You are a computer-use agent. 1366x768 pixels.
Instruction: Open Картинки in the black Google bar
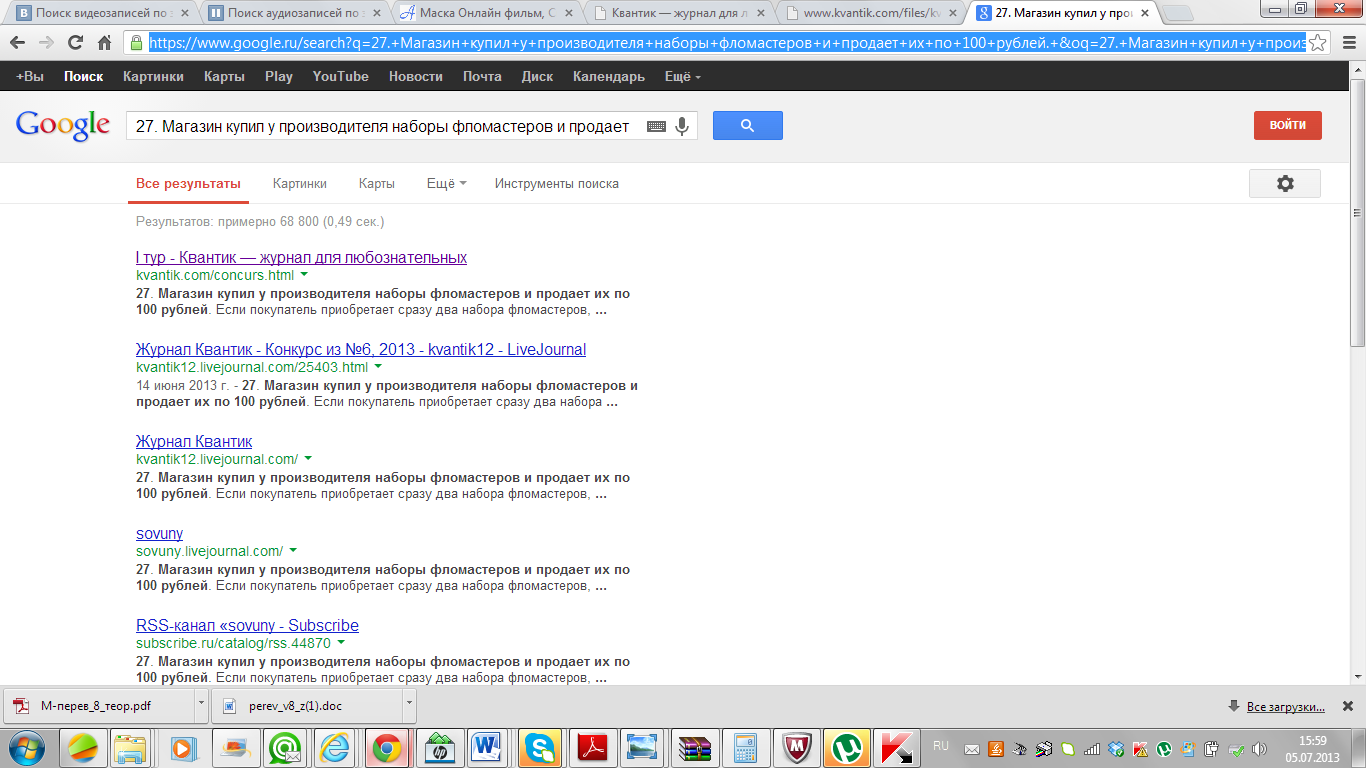pyautogui.click(x=153, y=77)
